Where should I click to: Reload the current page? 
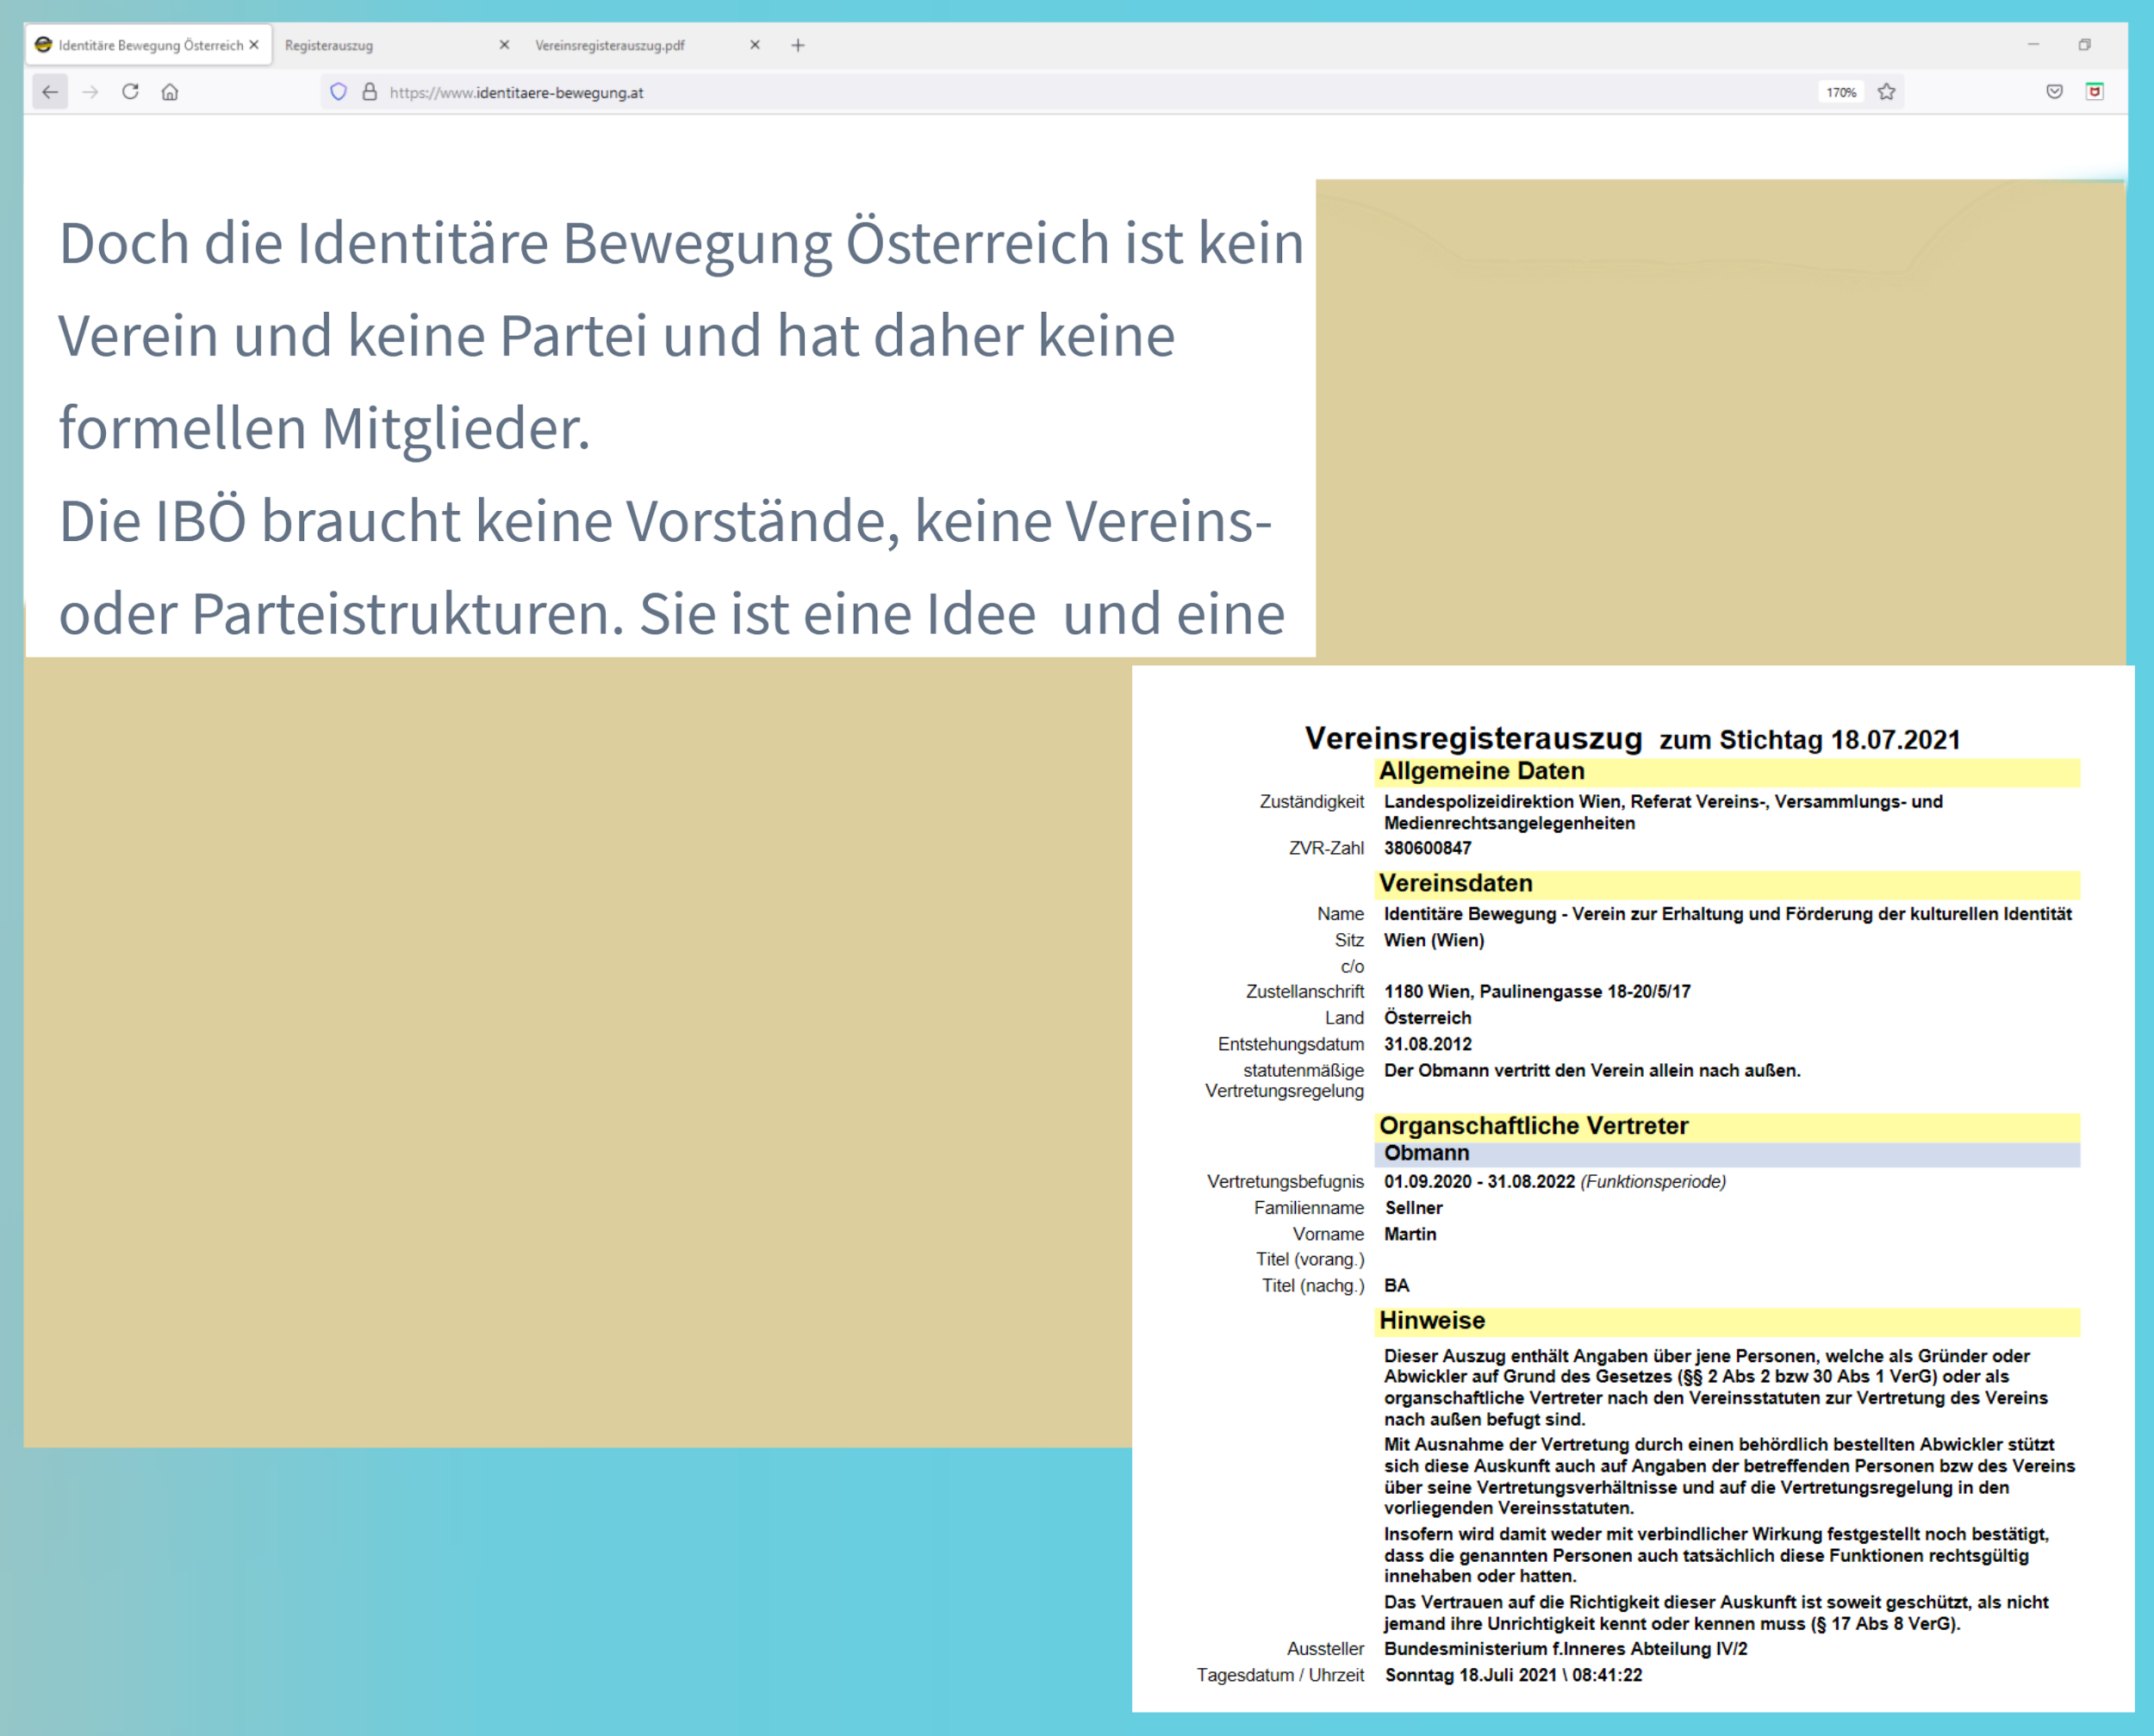coord(130,92)
